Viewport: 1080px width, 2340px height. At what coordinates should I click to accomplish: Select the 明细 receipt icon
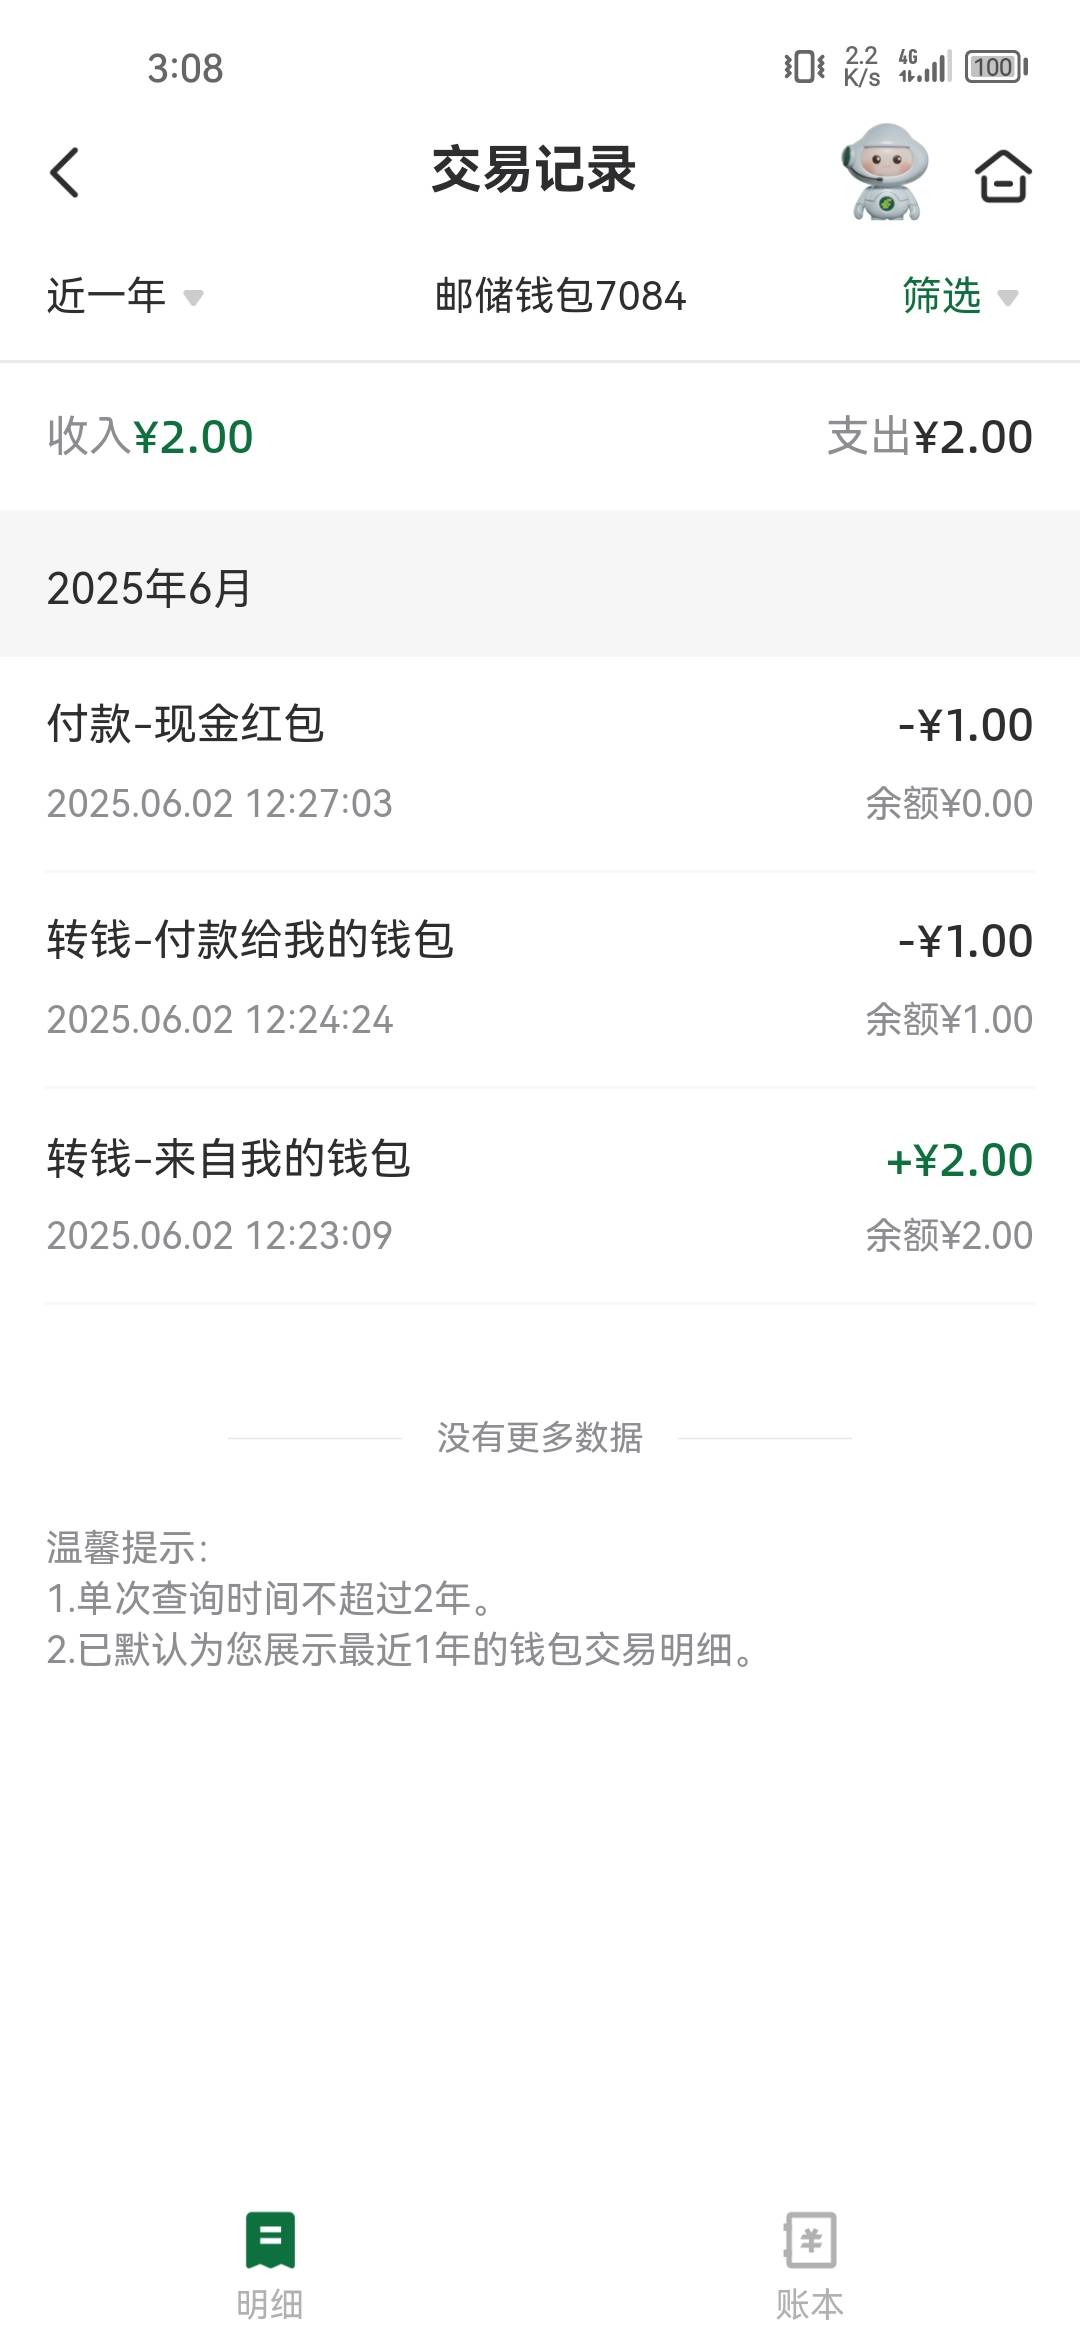[270, 2239]
